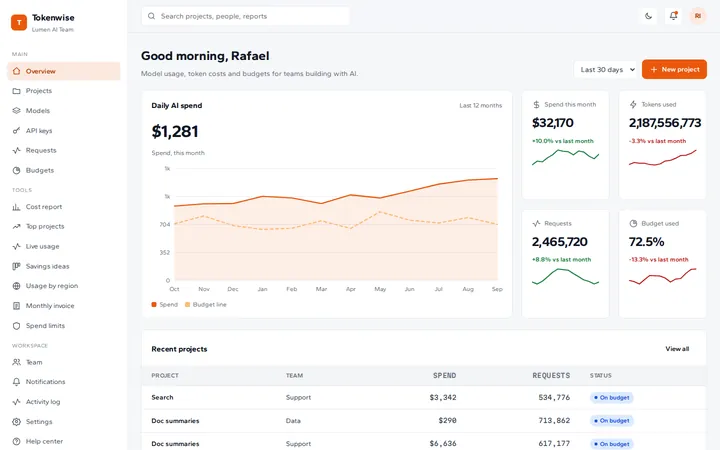
Task: Open user avatar menu in top bar
Action: (x=698, y=16)
